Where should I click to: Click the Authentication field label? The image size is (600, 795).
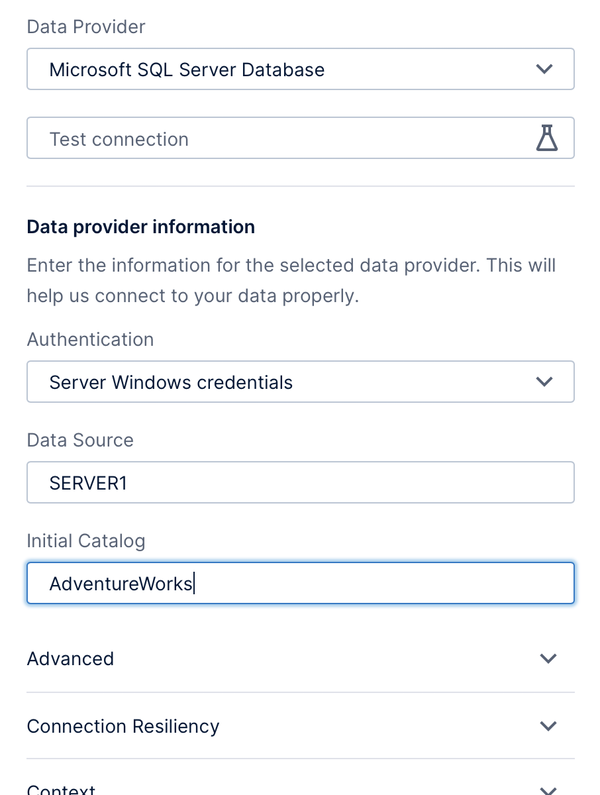click(x=90, y=339)
